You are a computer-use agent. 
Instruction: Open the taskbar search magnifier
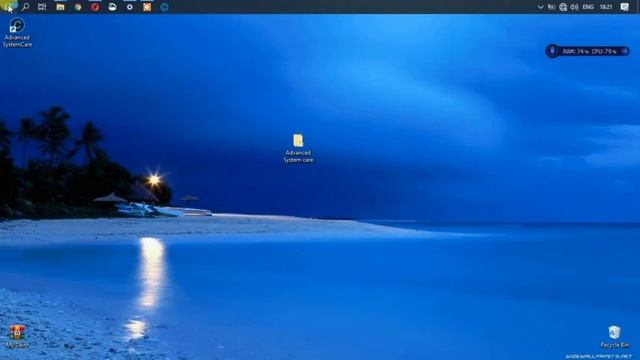click(x=25, y=7)
